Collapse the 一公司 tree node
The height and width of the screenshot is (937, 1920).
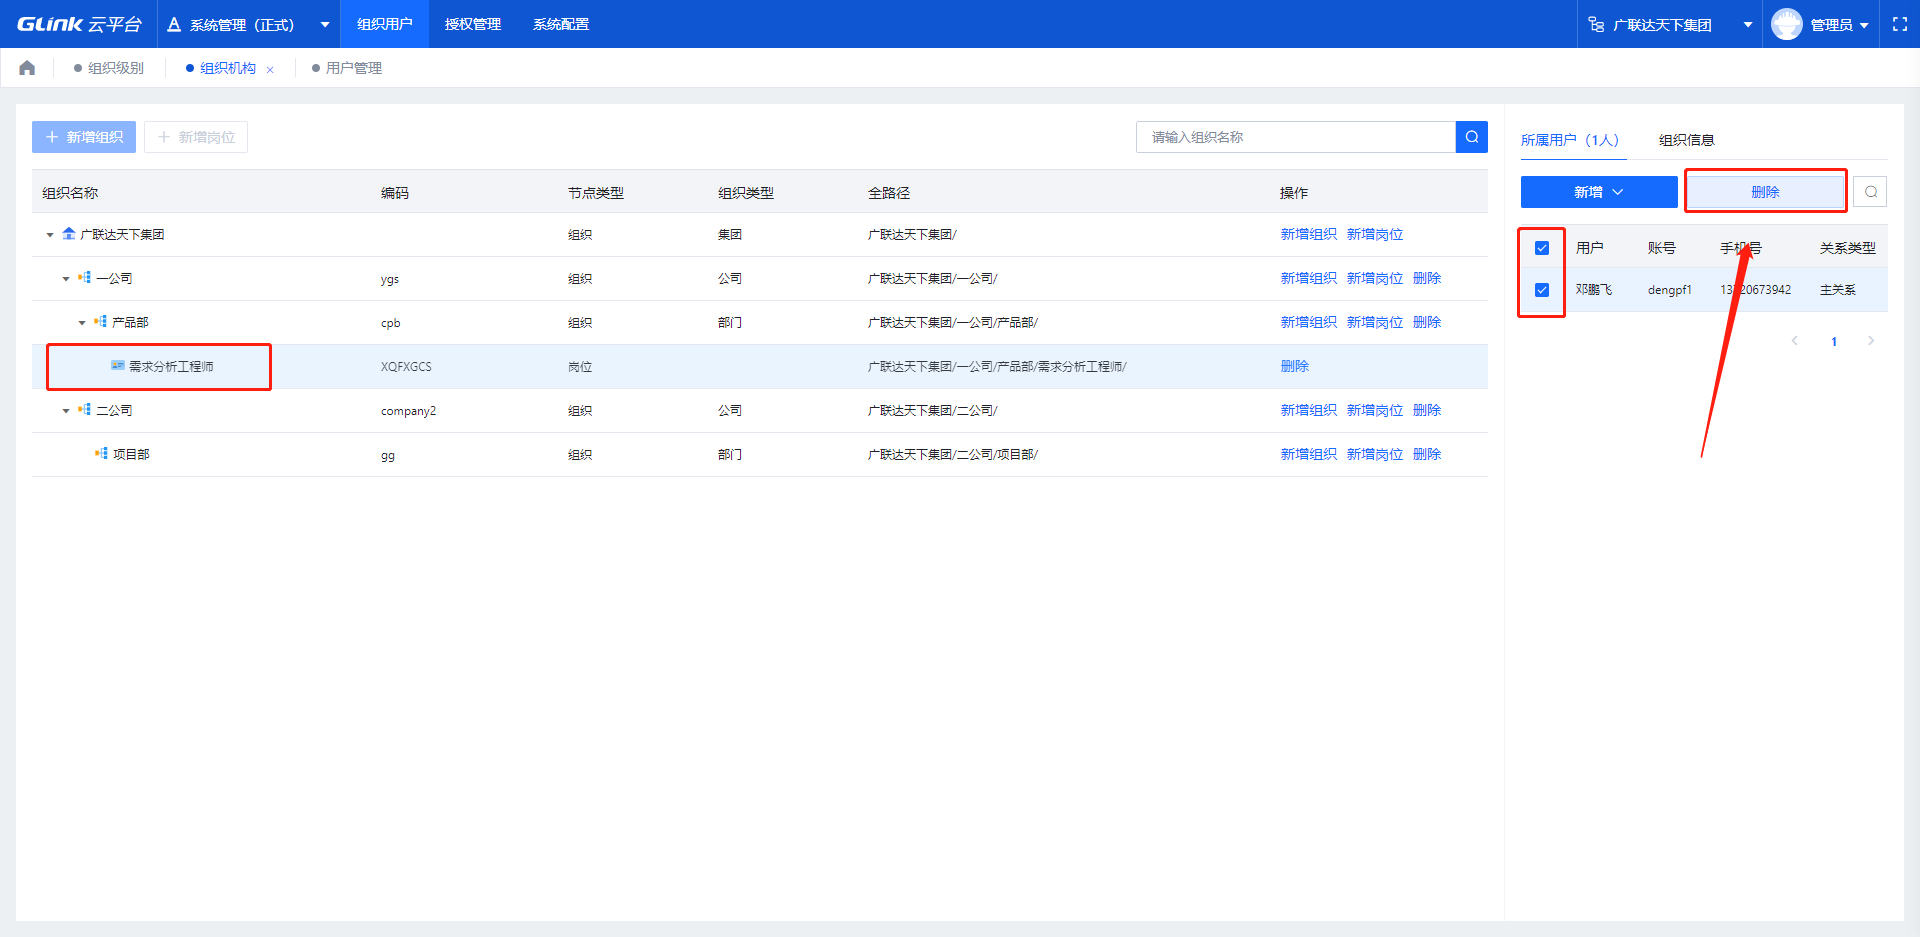[66, 279]
